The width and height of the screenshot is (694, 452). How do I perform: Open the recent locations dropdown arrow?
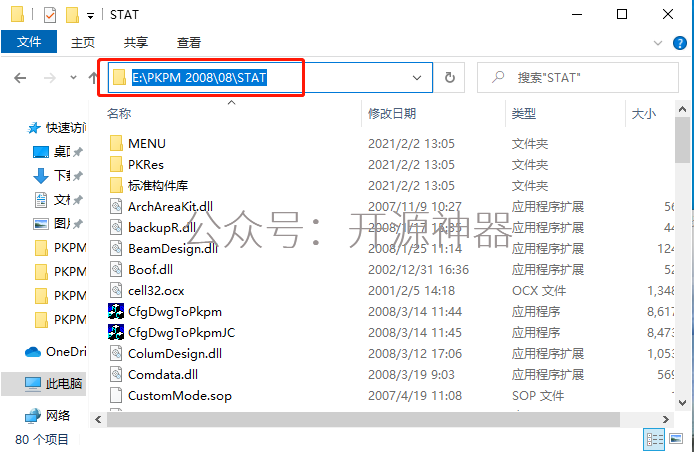point(73,78)
